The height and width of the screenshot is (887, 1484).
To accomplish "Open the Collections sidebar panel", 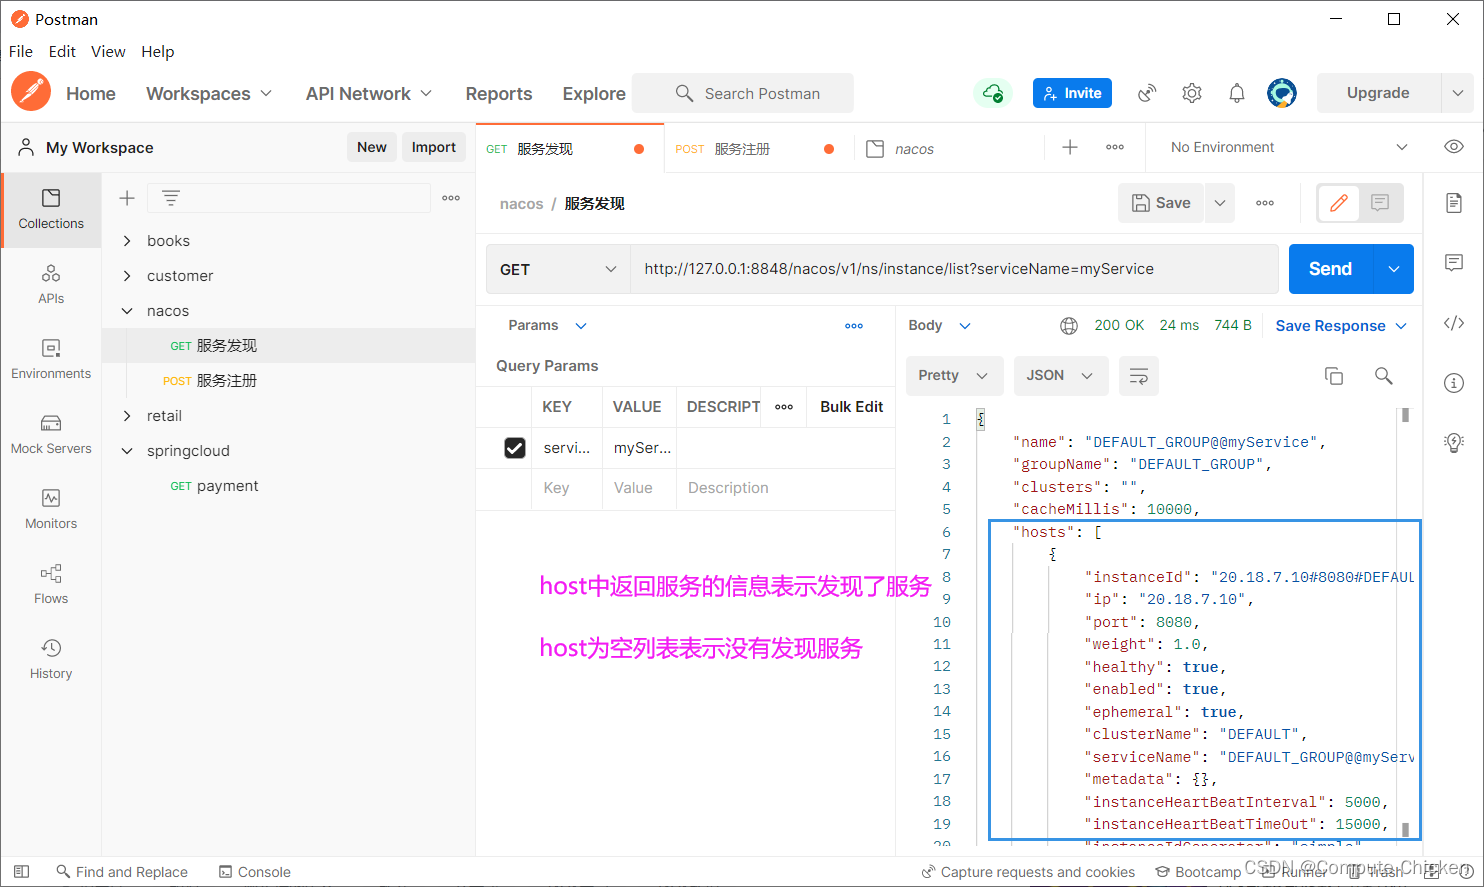I will (x=51, y=209).
